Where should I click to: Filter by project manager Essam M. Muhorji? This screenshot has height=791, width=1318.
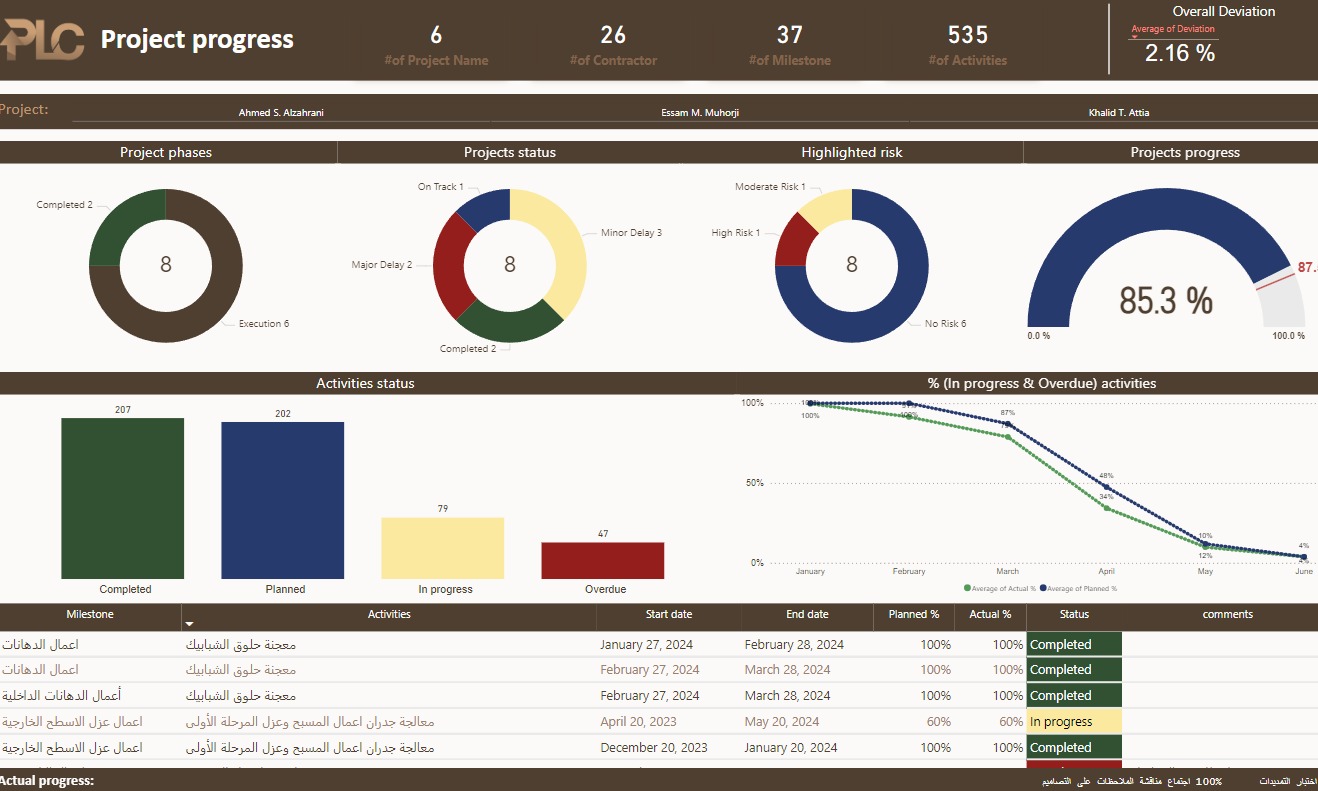click(700, 113)
